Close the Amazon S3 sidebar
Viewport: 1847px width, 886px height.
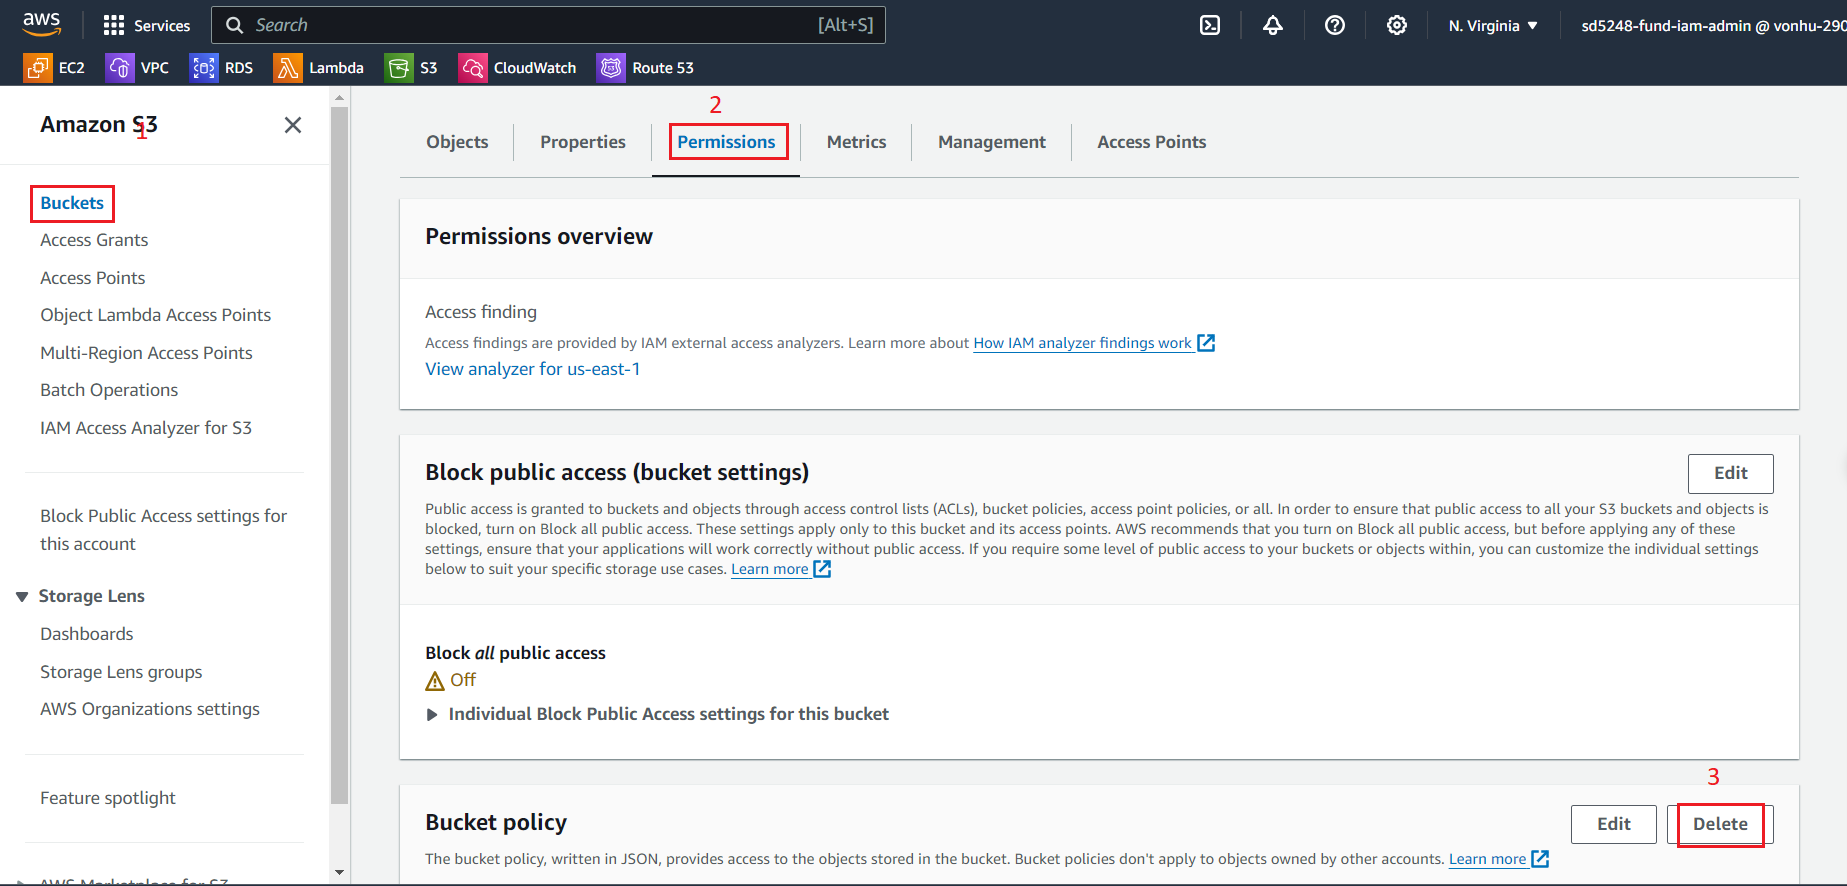[293, 125]
